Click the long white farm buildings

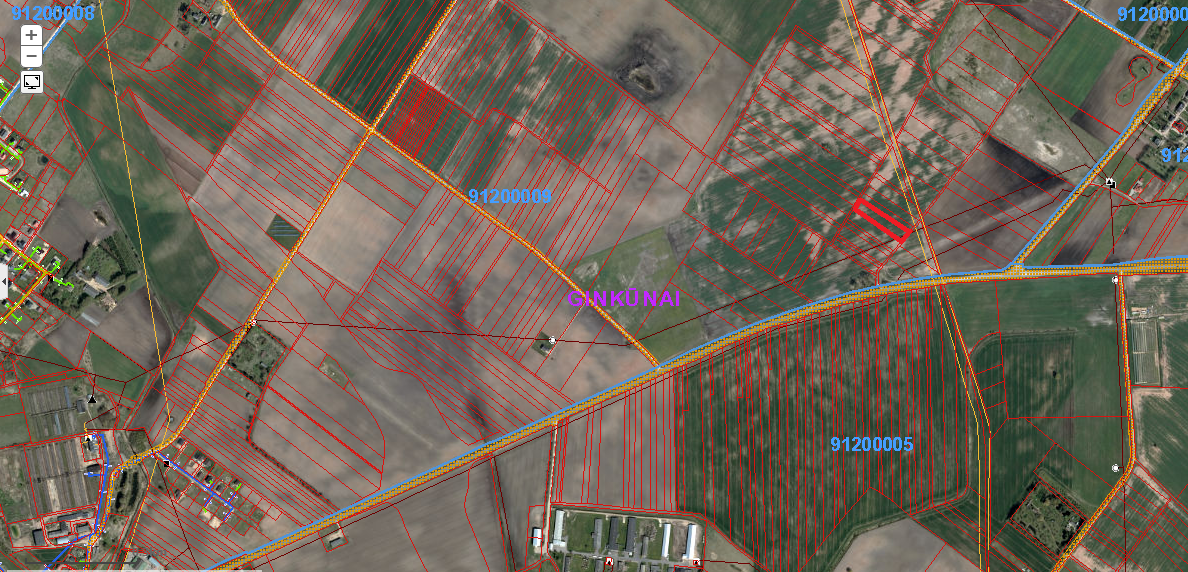point(628,539)
